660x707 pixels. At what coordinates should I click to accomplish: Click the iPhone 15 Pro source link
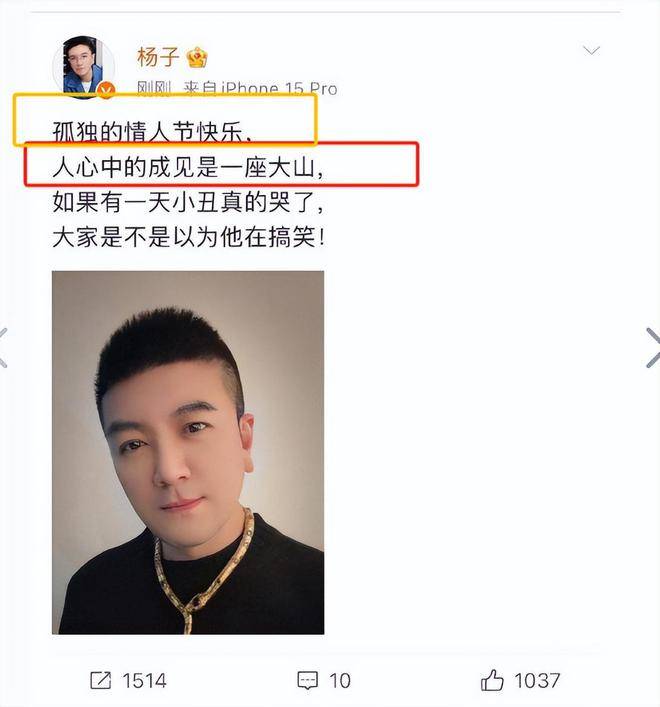pos(279,89)
